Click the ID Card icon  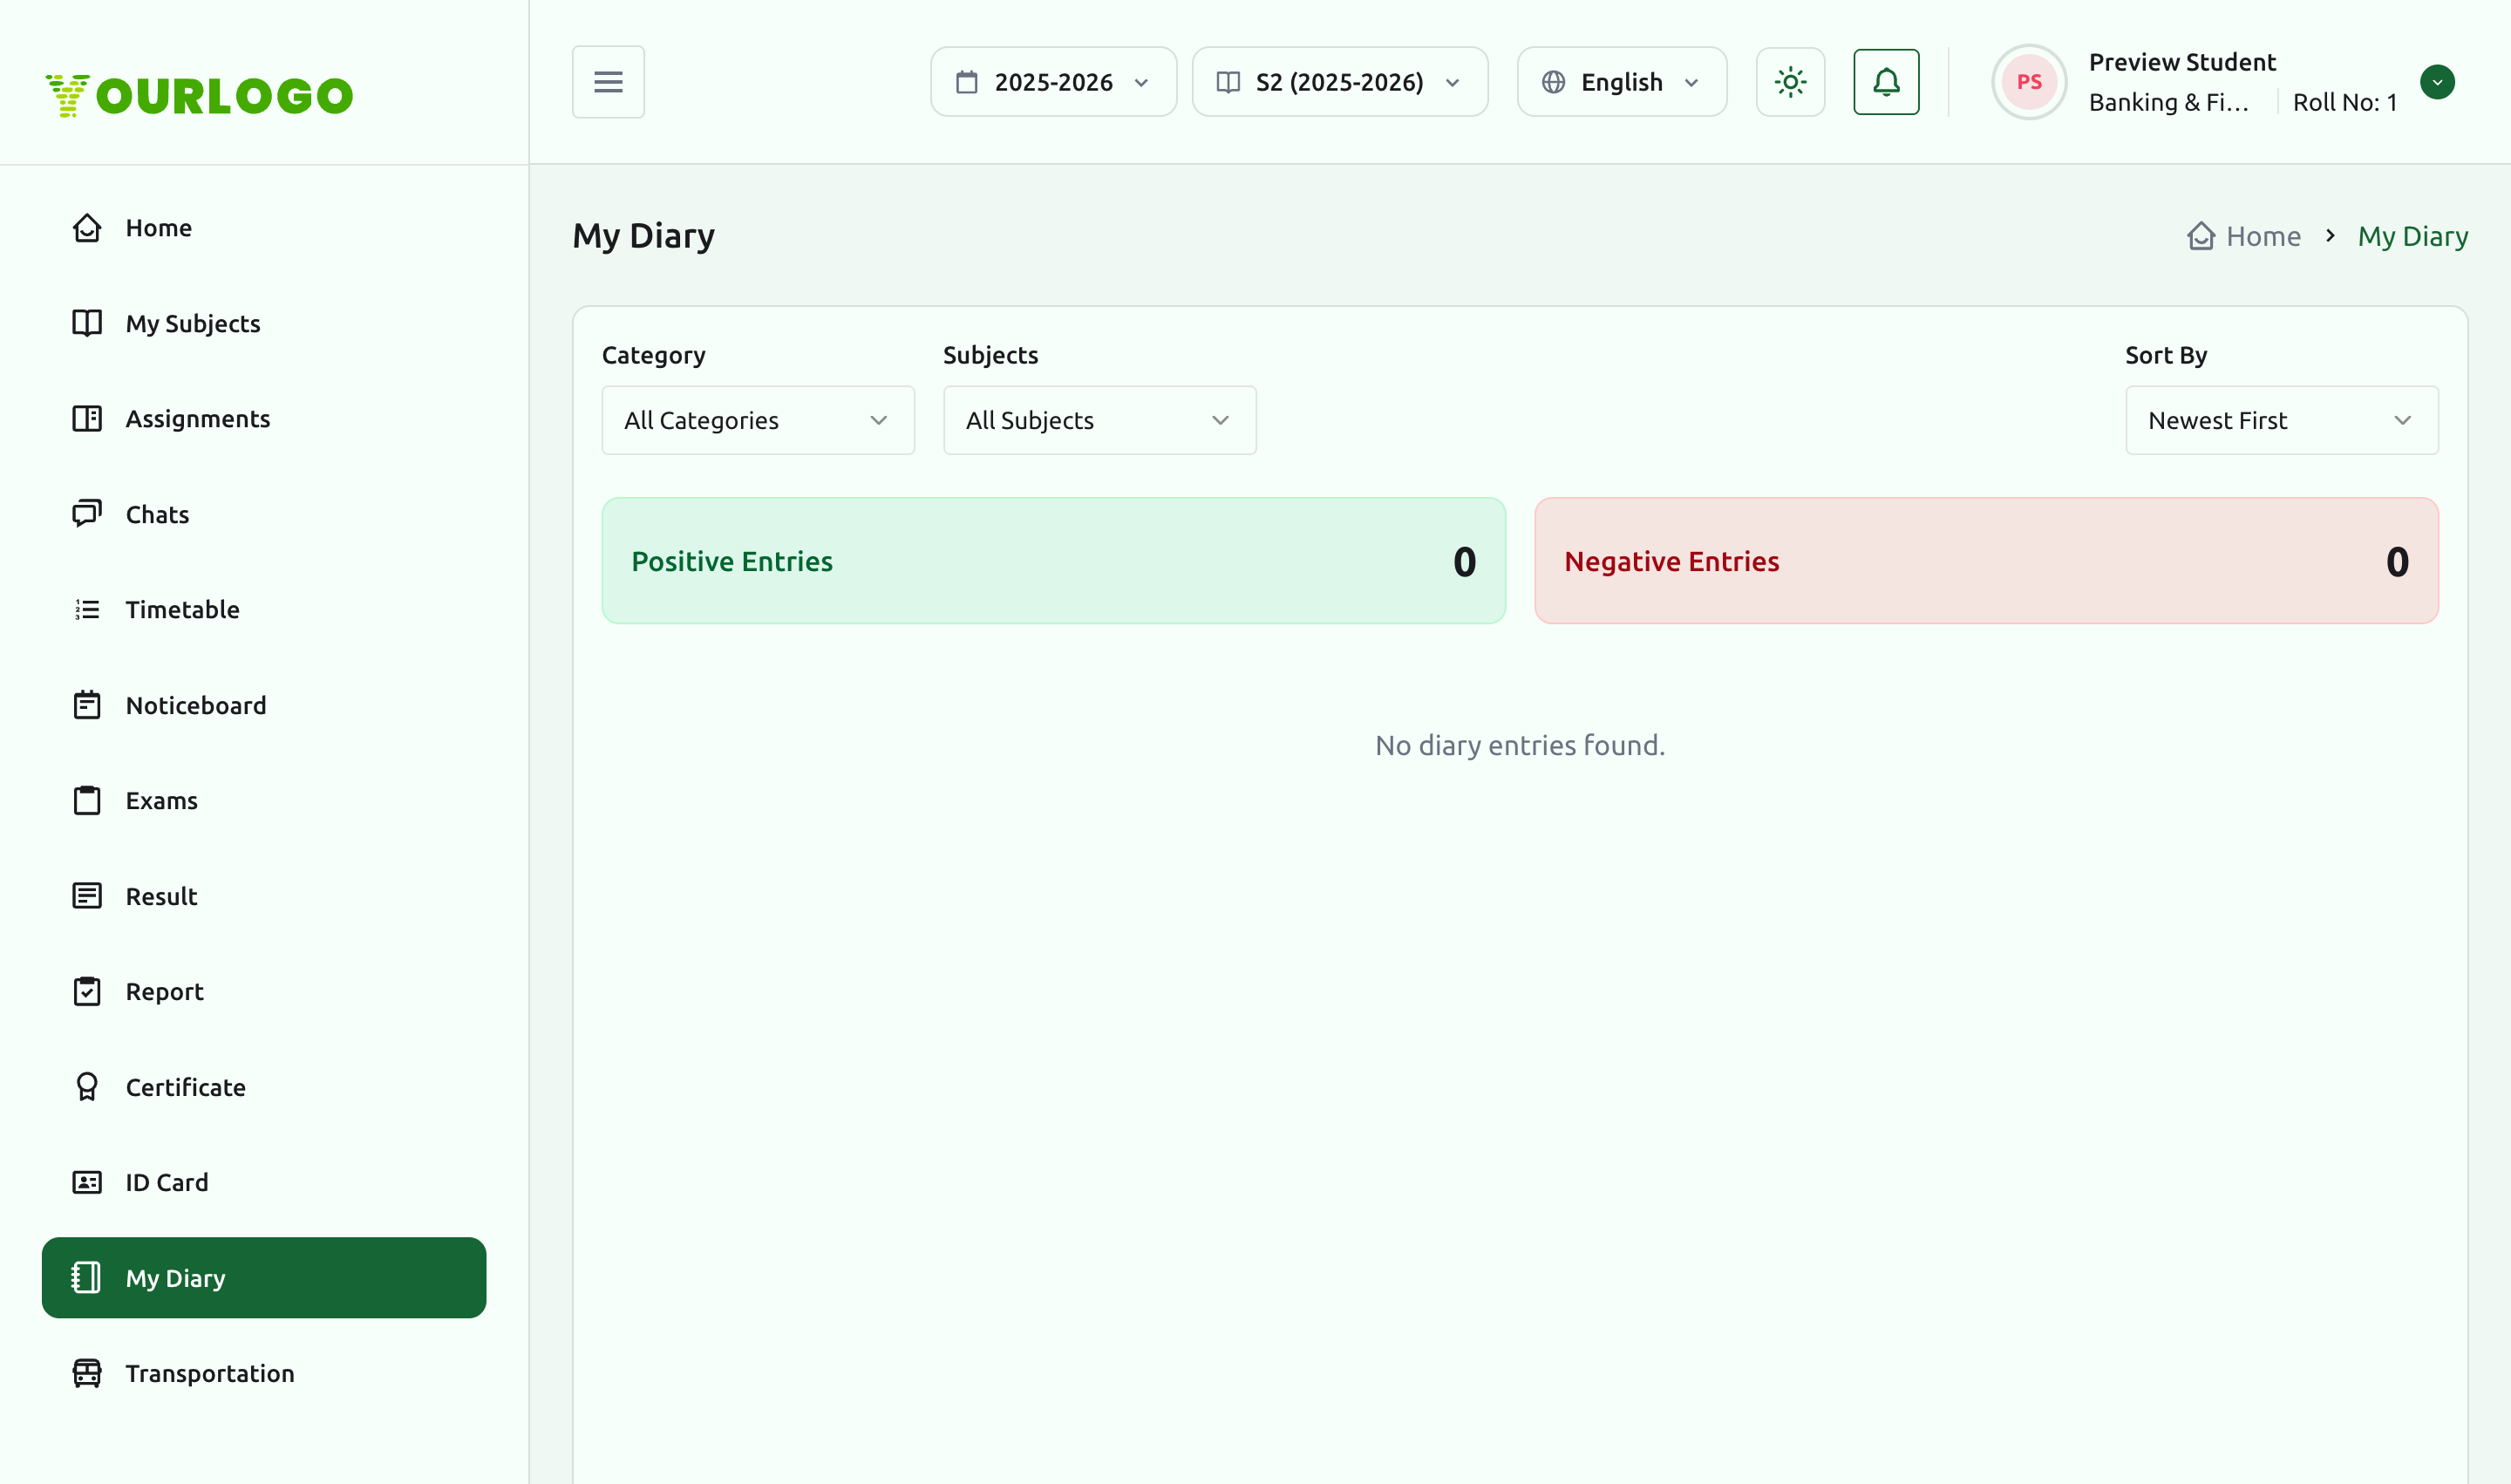[87, 1182]
